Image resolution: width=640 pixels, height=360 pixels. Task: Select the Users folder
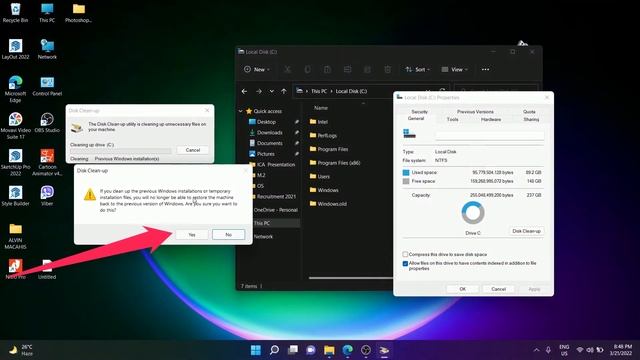(319, 176)
